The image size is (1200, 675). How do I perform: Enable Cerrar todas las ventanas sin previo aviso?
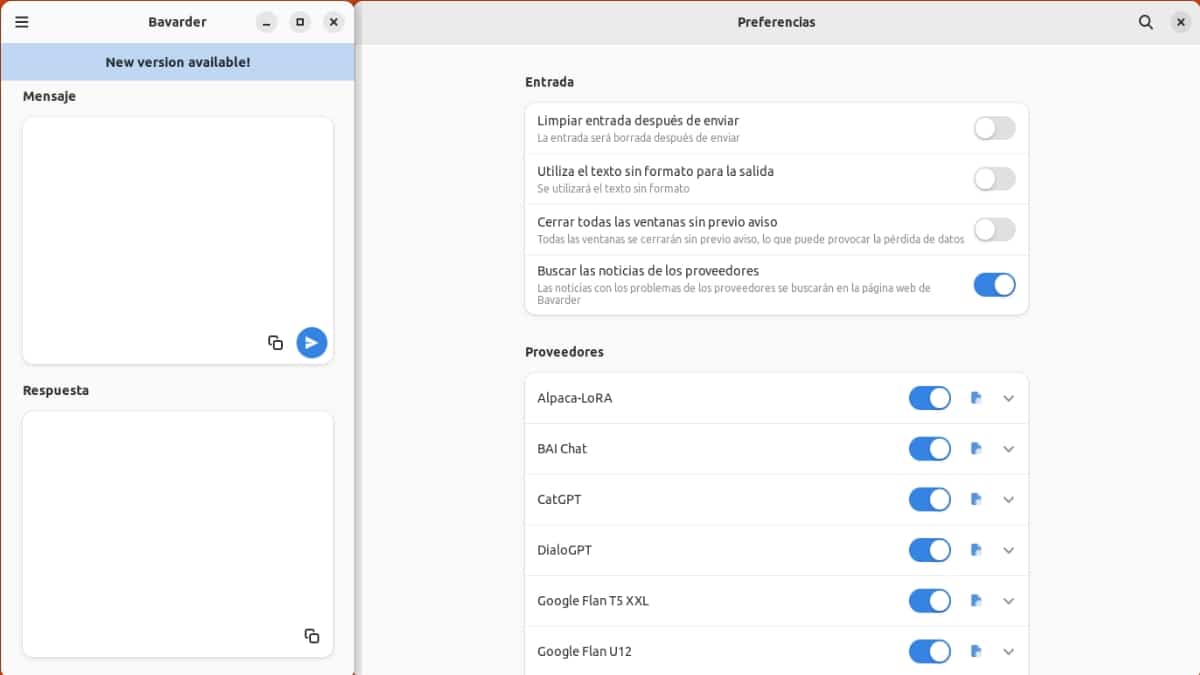point(994,230)
